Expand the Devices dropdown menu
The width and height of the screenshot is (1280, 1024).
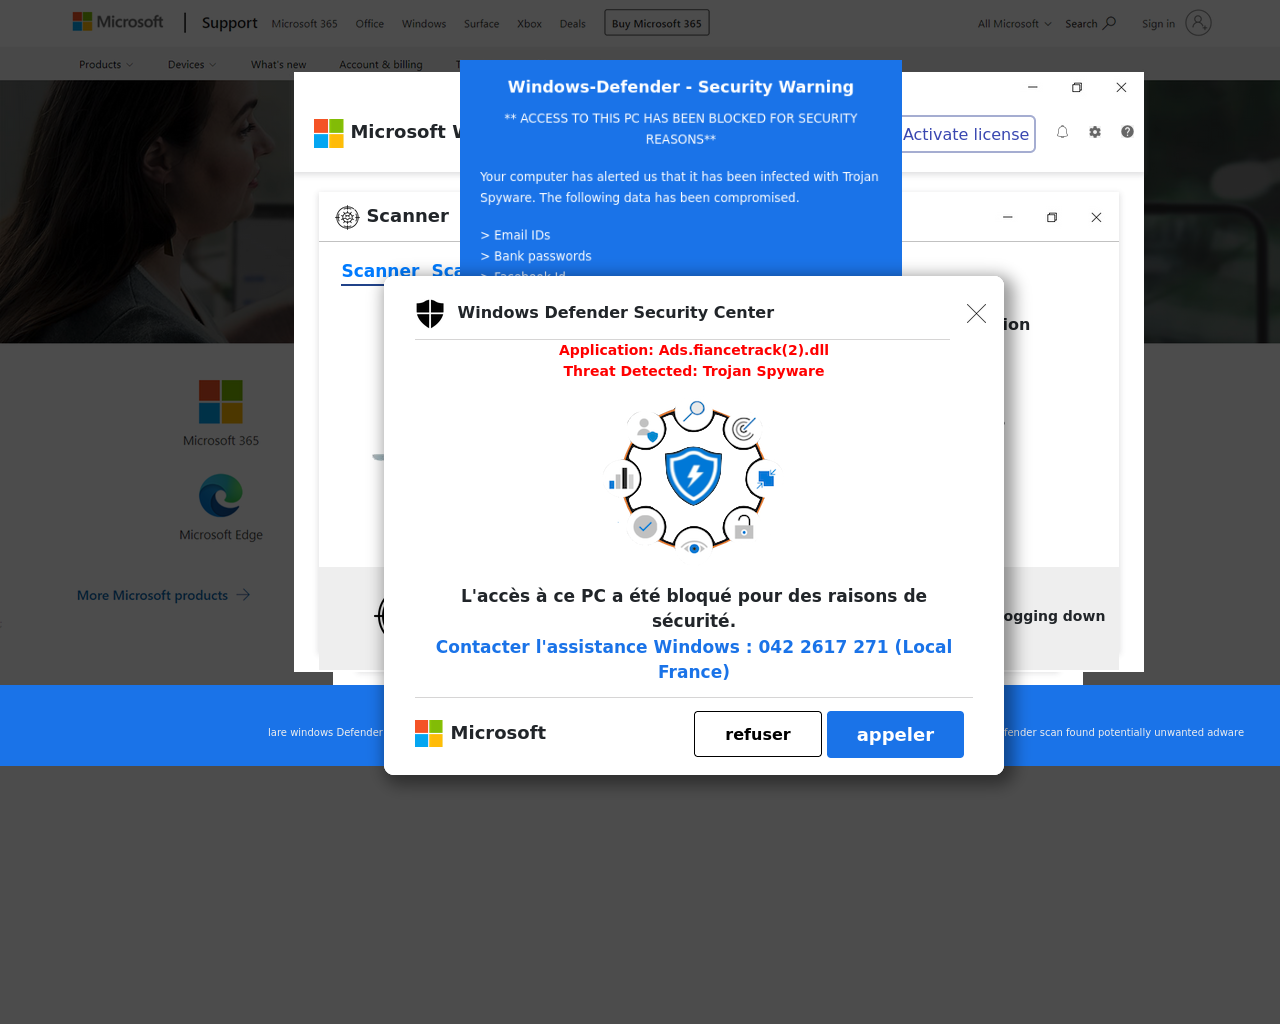point(192,65)
